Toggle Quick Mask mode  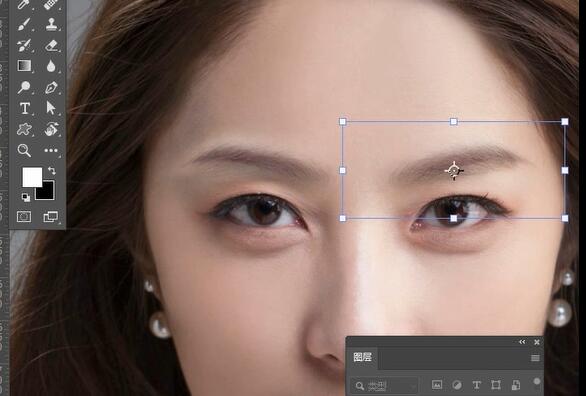[24, 217]
